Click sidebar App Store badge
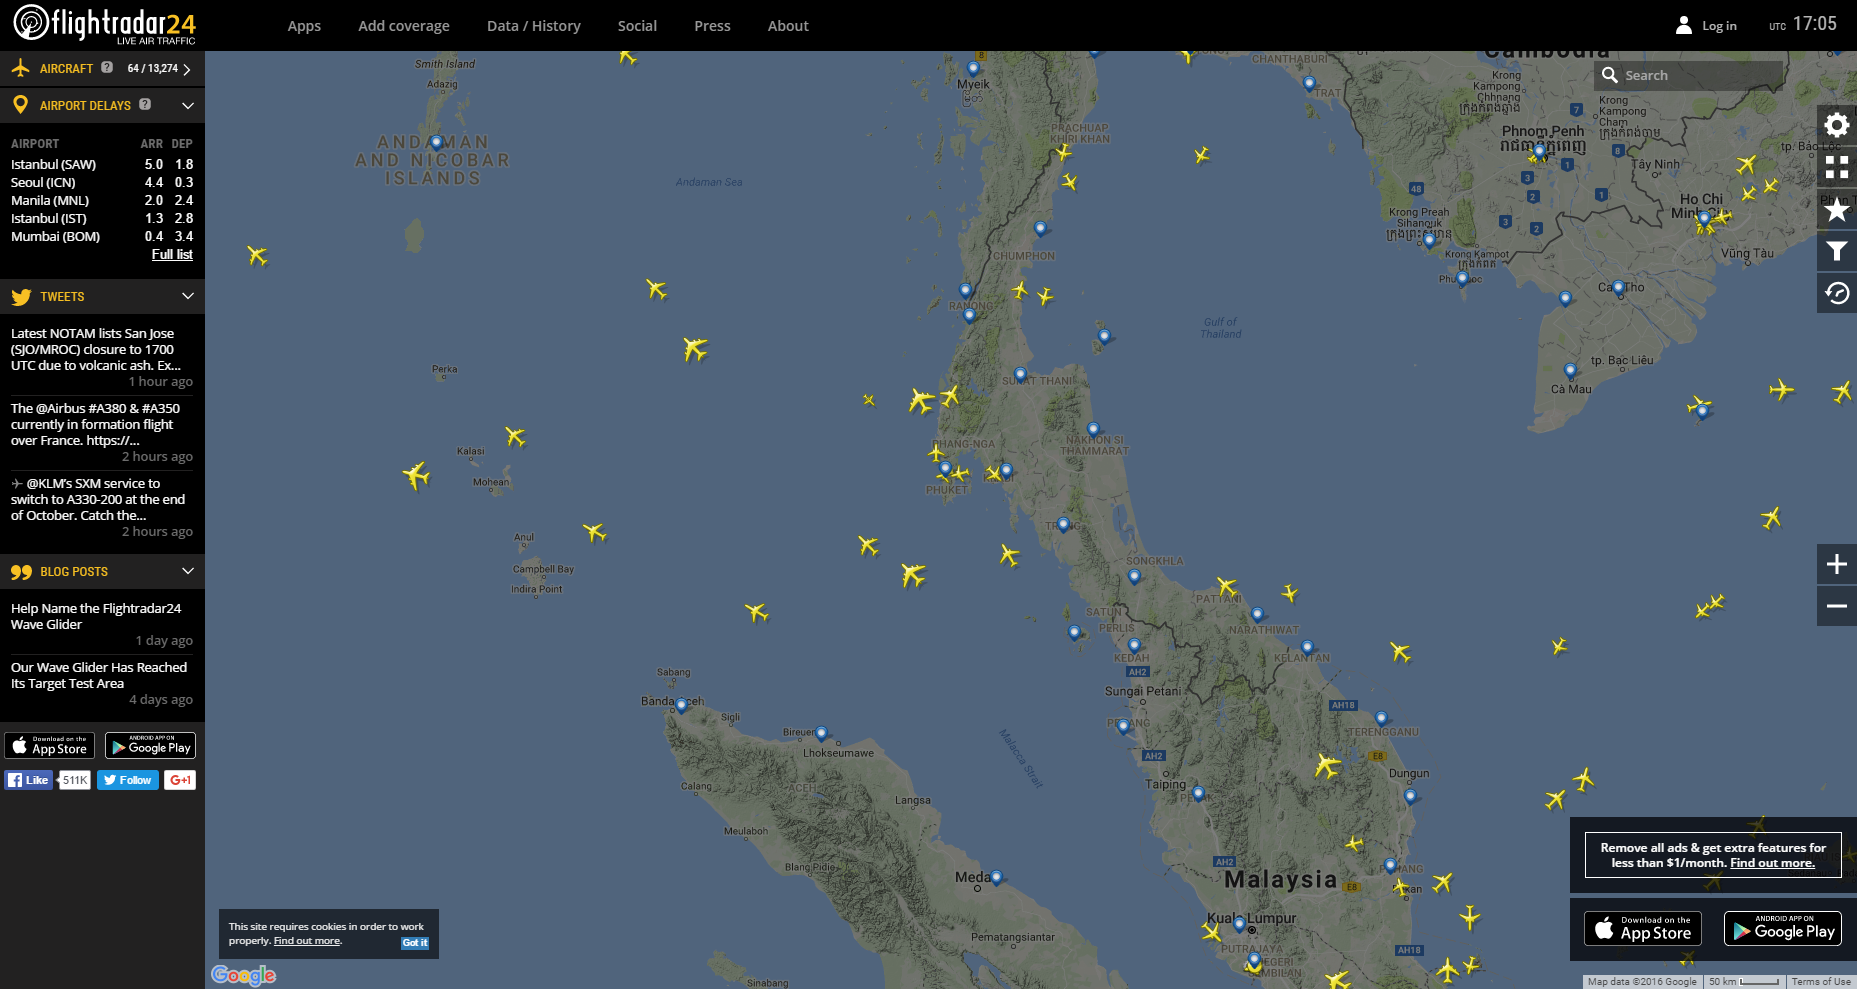The height and width of the screenshot is (989, 1857). pyautogui.click(x=50, y=745)
